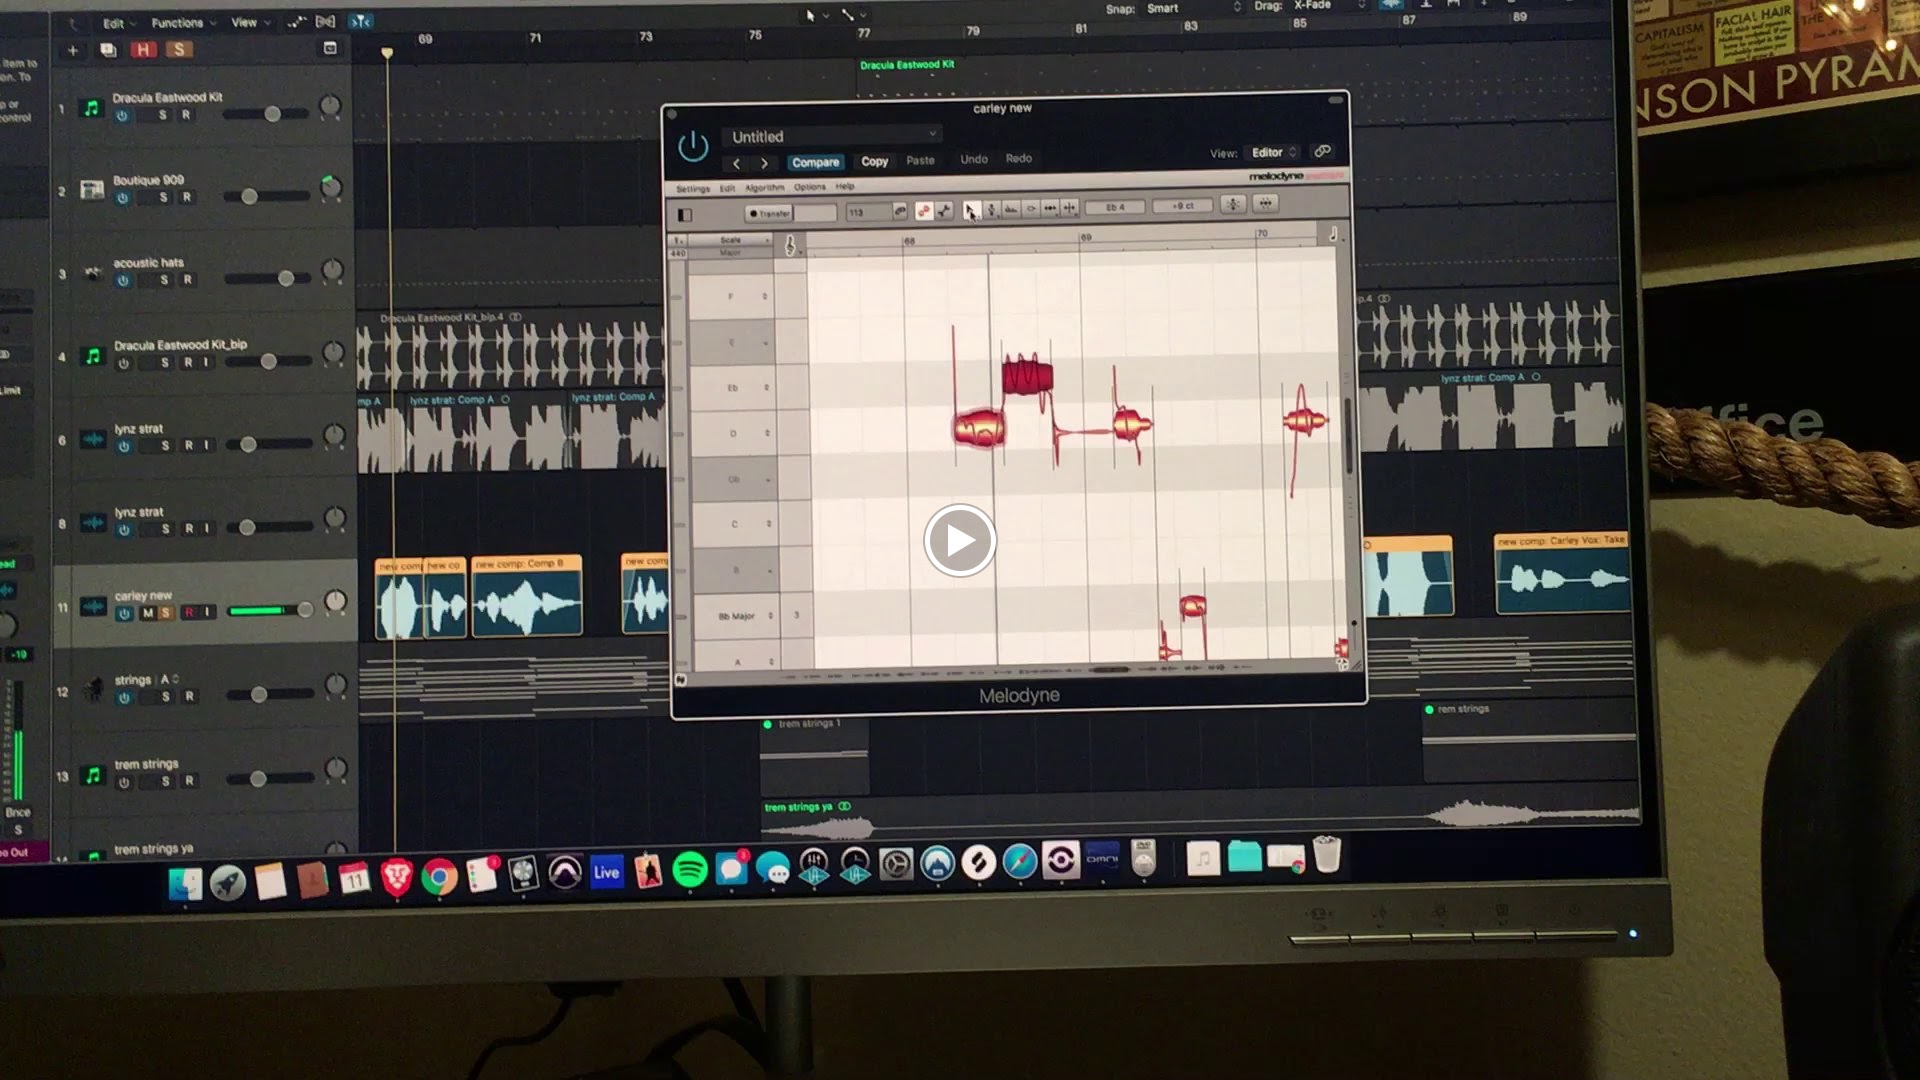Click the quantize time macro icon
The height and width of the screenshot is (1080, 1920).
click(x=1265, y=203)
